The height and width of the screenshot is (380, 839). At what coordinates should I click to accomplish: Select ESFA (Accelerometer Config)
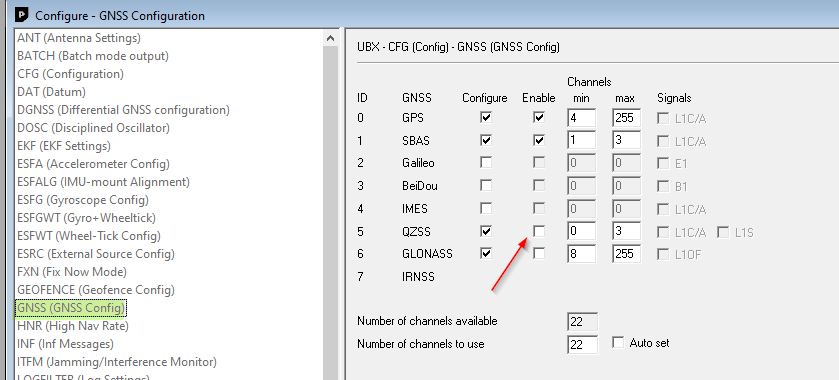[93, 164]
